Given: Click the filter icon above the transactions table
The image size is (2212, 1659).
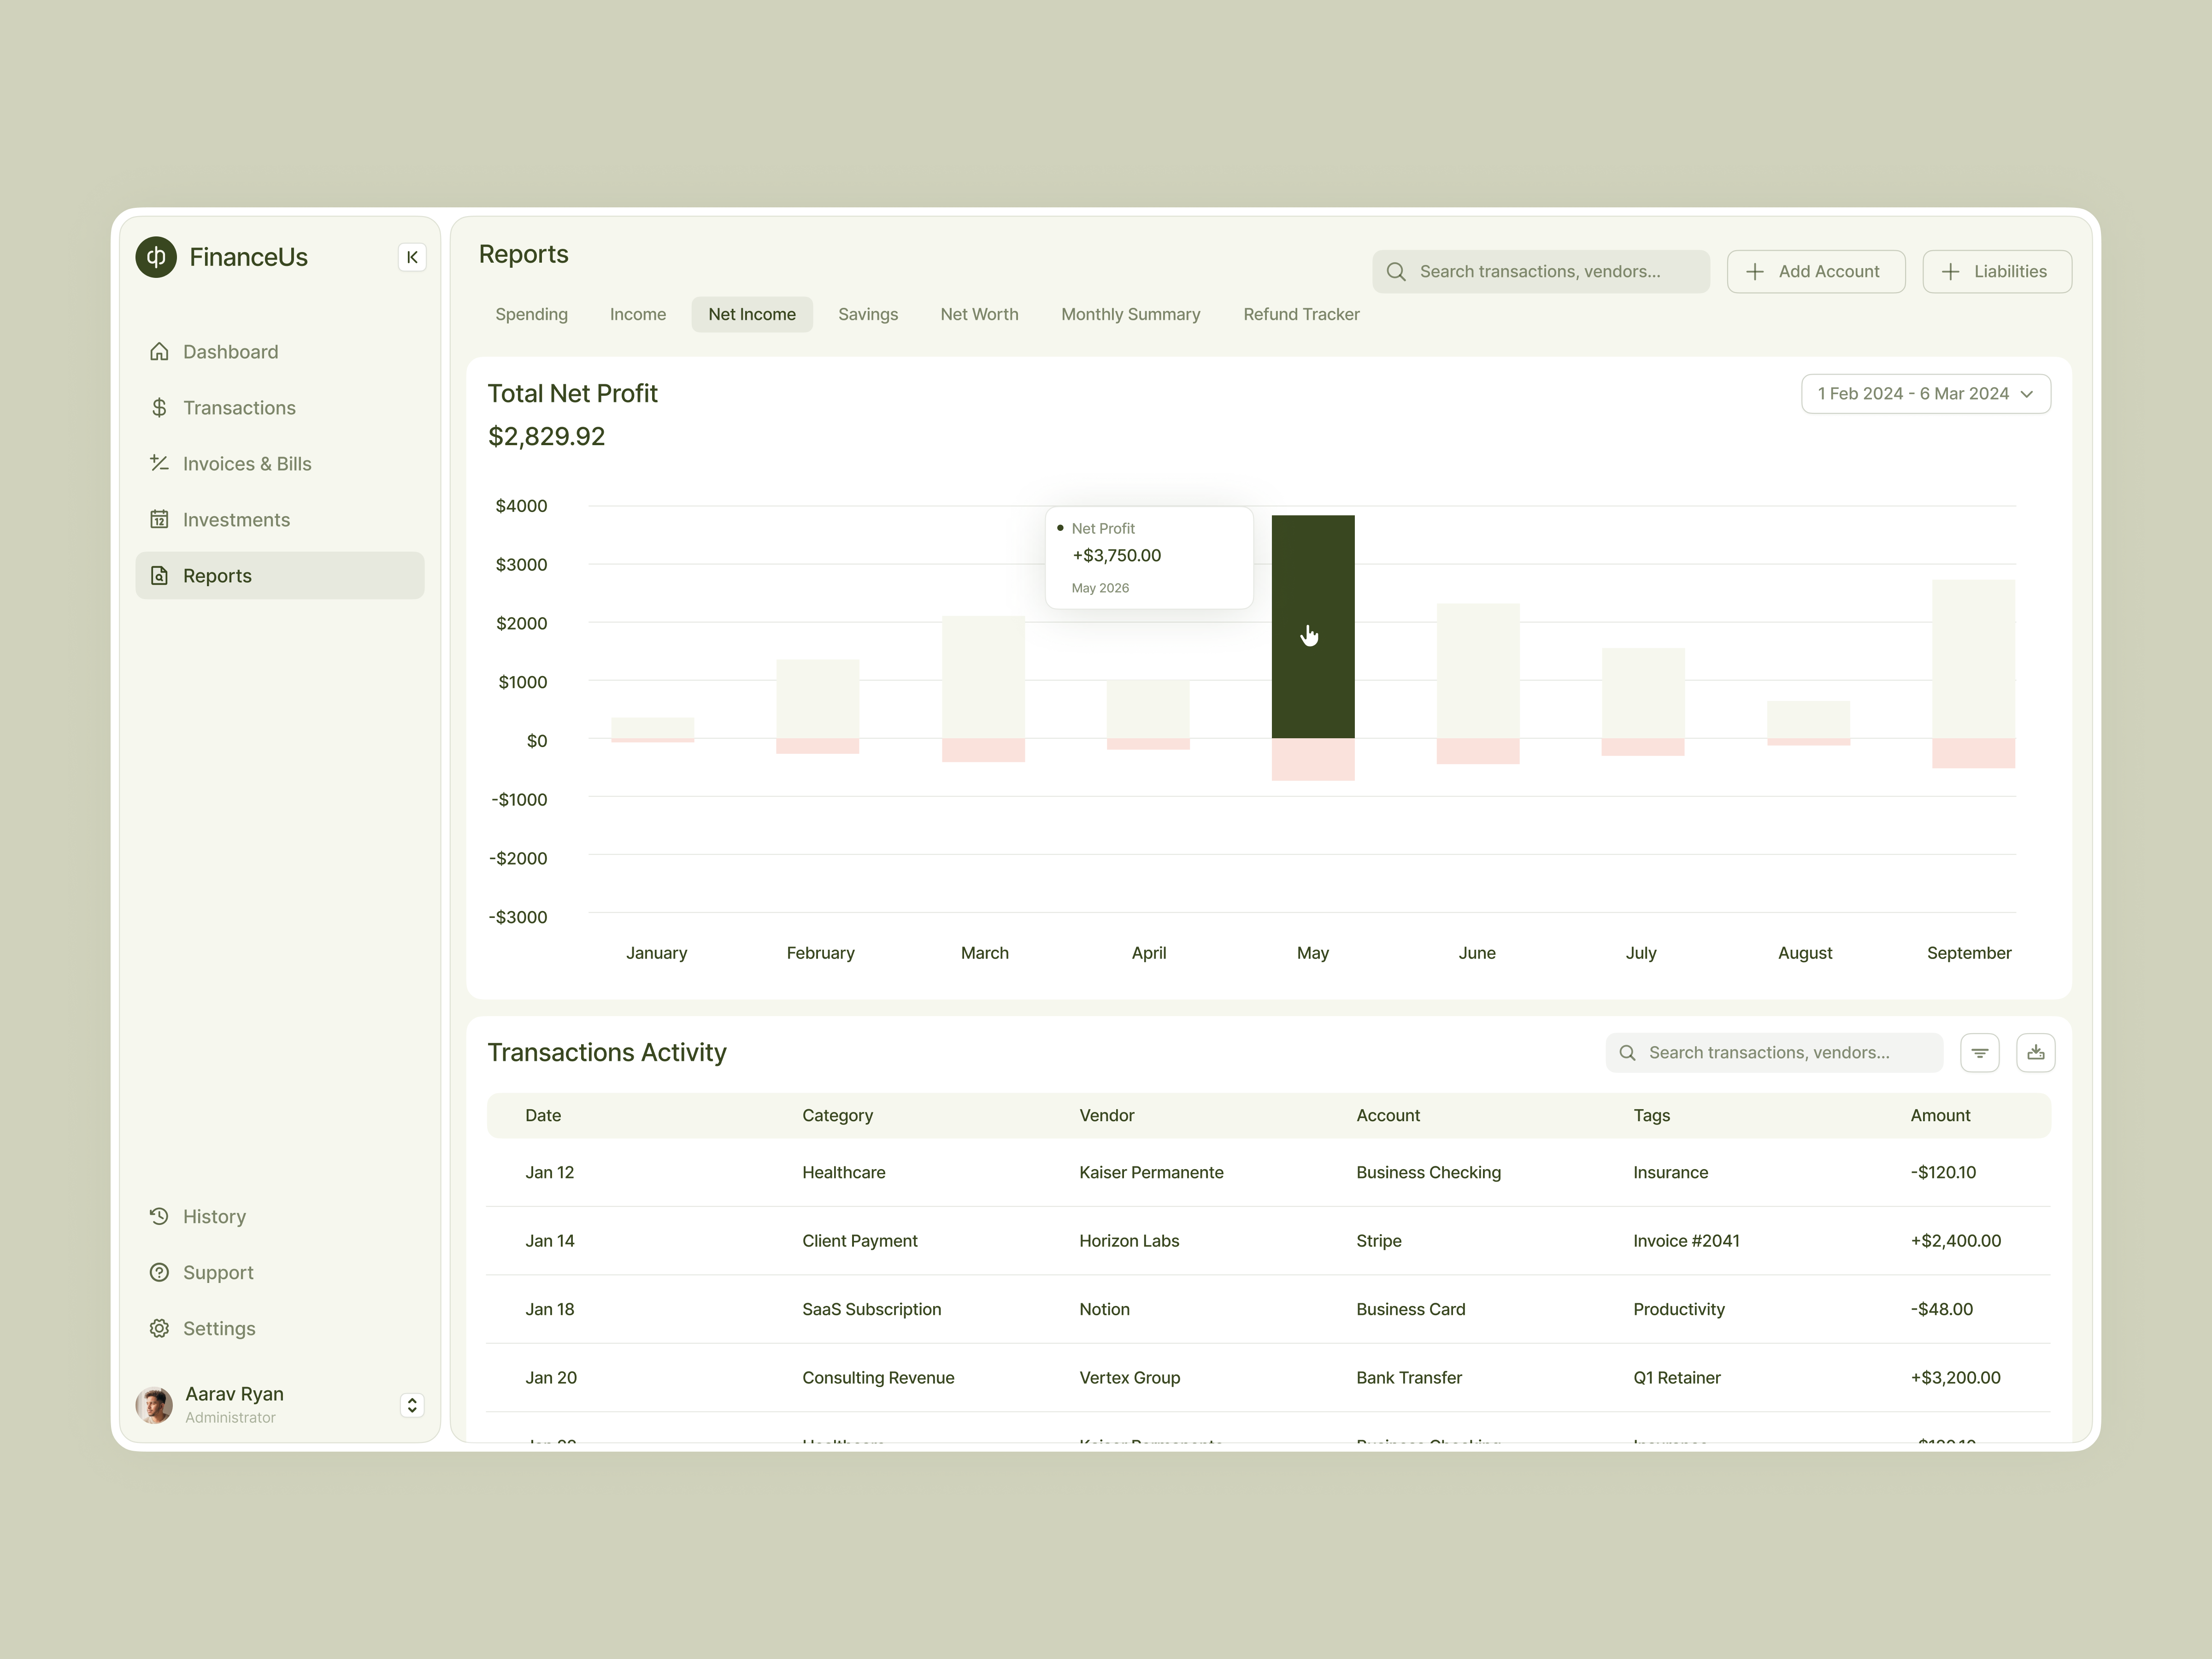Looking at the screenshot, I should (1980, 1052).
